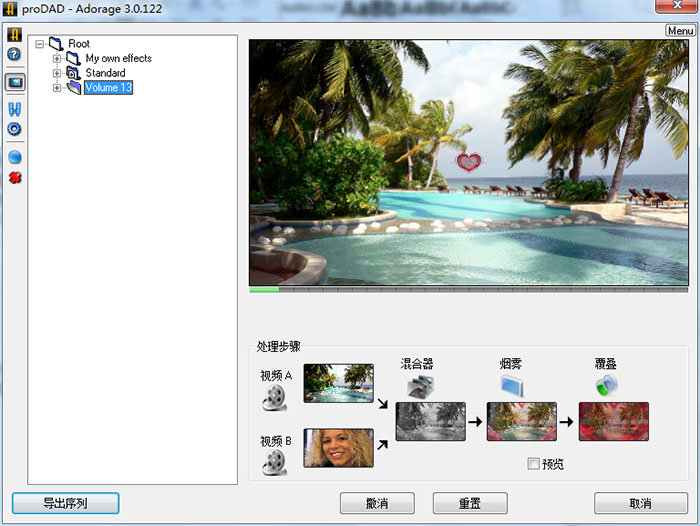Click the Adorage logo icon in the sidebar
The width and height of the screenshot is (700, 526).
tap(15, 35)
